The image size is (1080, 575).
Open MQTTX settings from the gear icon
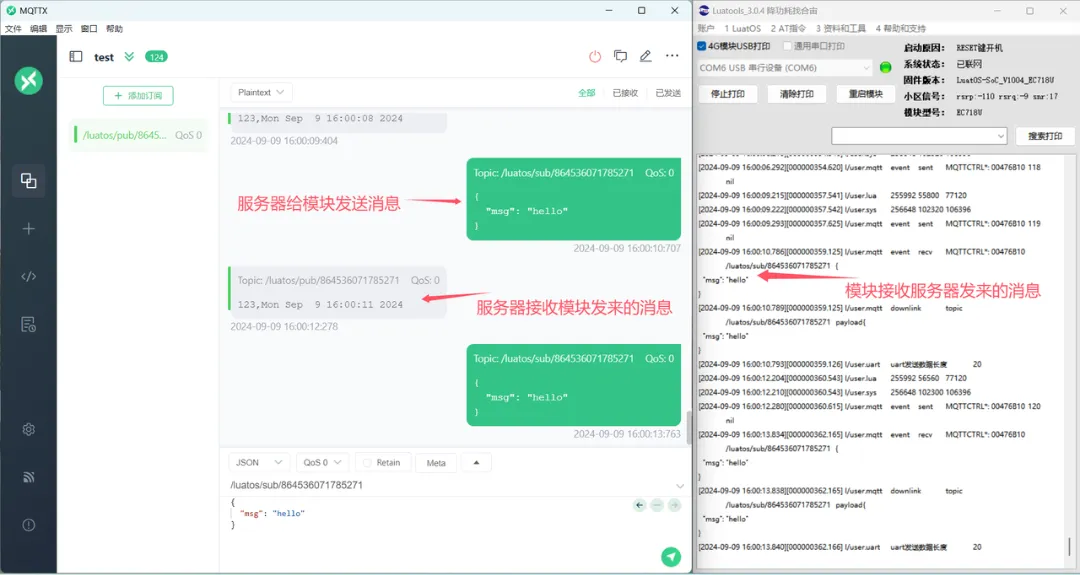(28, 429)
